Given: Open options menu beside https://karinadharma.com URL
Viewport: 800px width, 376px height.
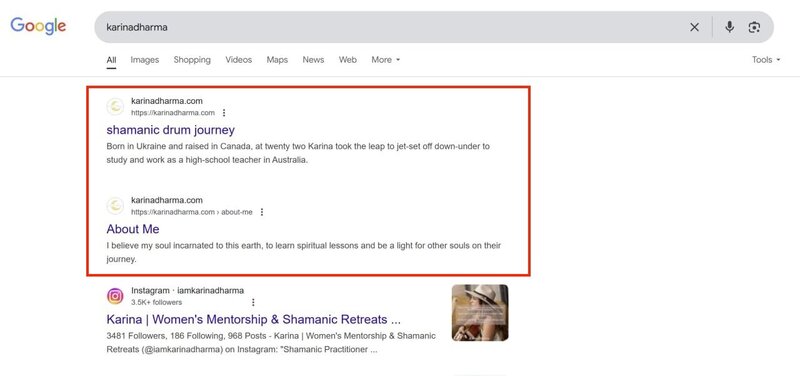Looking at the screenshot, I should click(x=223, y=113).
